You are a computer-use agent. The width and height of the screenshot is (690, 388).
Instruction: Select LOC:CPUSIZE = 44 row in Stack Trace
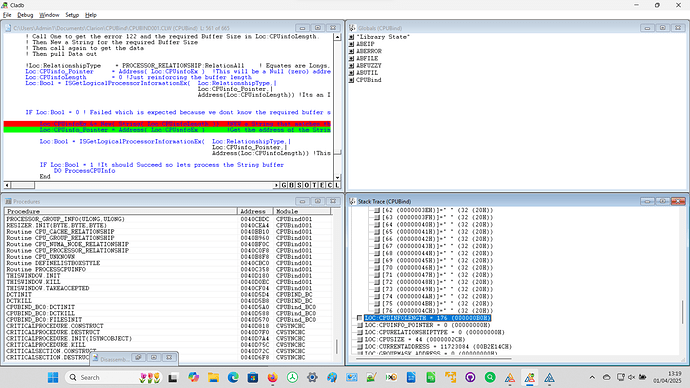click(x=415, y=340)
